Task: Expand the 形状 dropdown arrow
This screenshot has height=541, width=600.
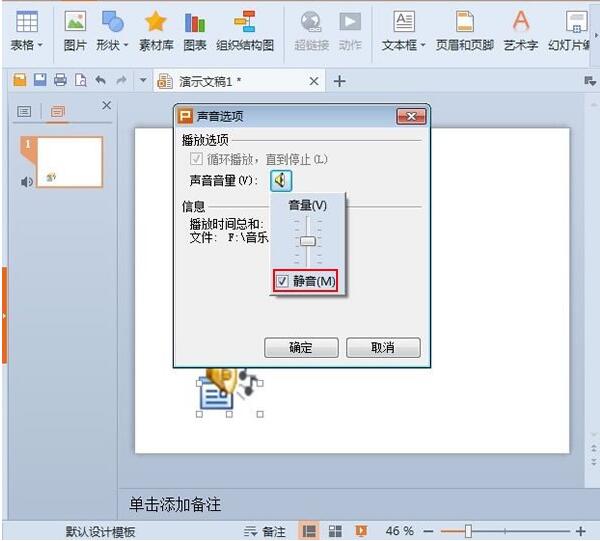Action: [x=126, y=45]
